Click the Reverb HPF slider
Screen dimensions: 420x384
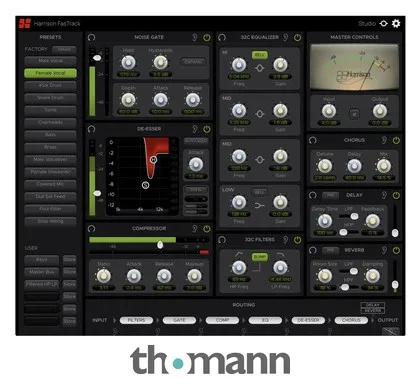pos(349,287)
